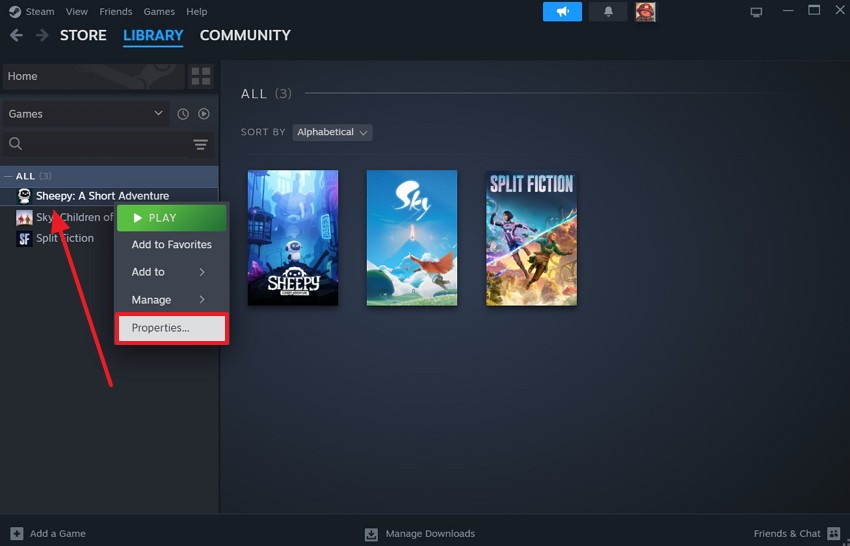Open the user profile avatar
This screenshot has width=850, height=546.
pyautogui.click(x=645, y=11)
